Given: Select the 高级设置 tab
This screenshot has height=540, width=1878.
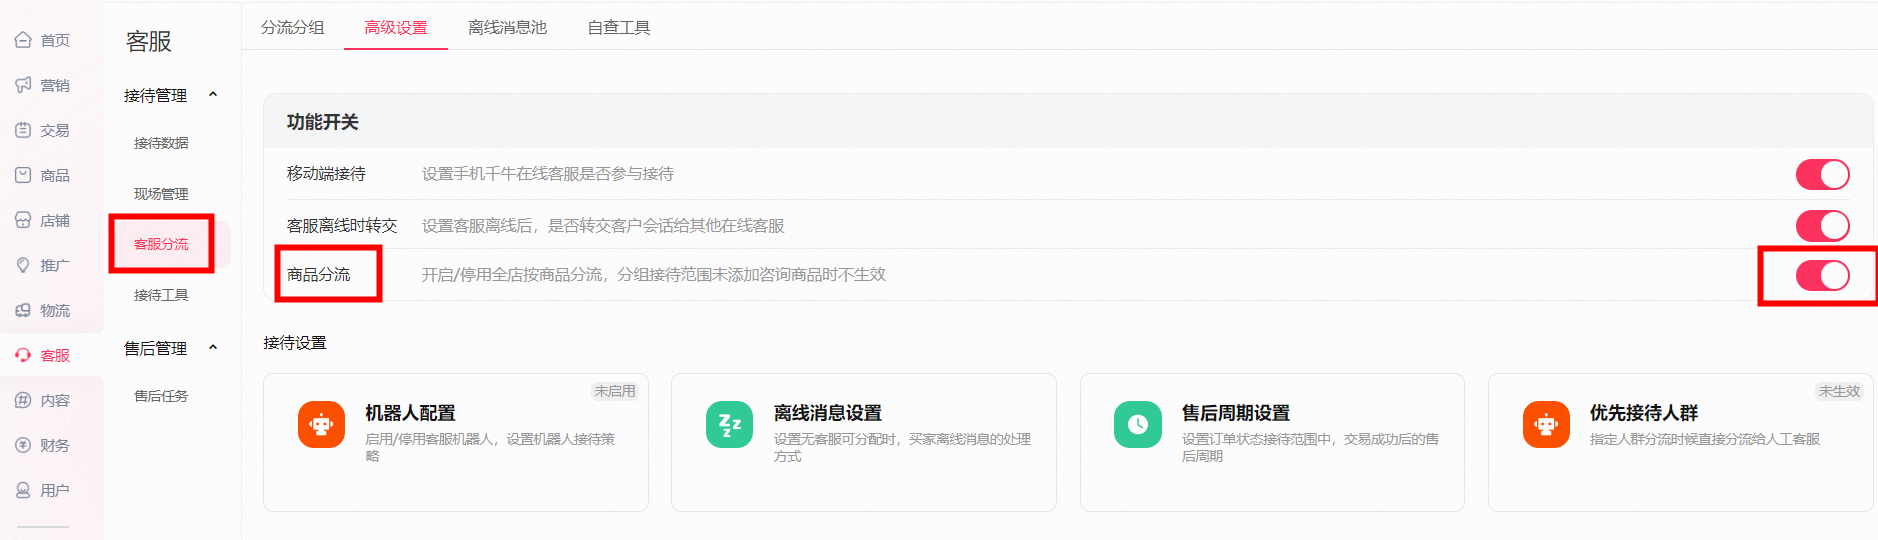Looking at the screenshot, I should tap(396, 27).
